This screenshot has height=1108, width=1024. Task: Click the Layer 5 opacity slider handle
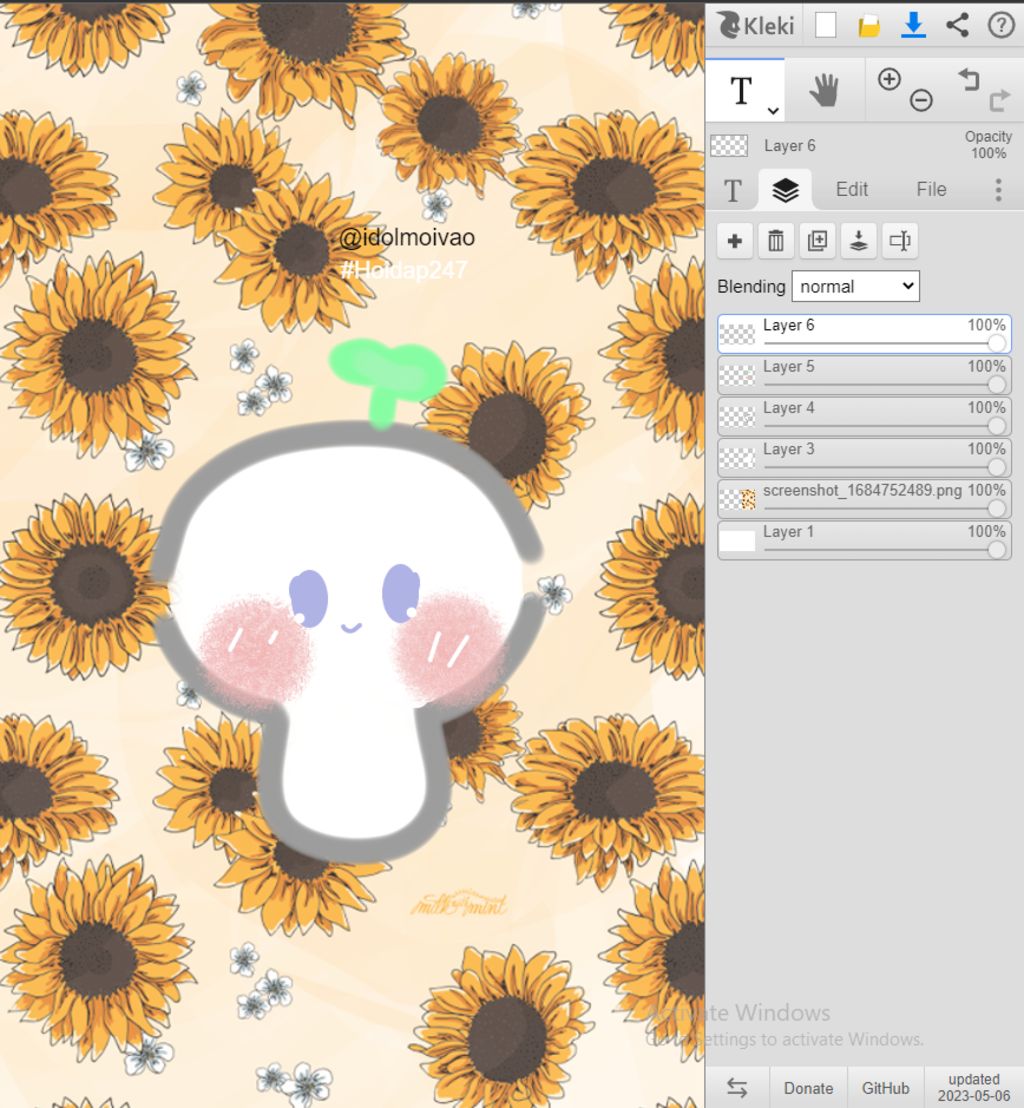(x=996, y=385)
